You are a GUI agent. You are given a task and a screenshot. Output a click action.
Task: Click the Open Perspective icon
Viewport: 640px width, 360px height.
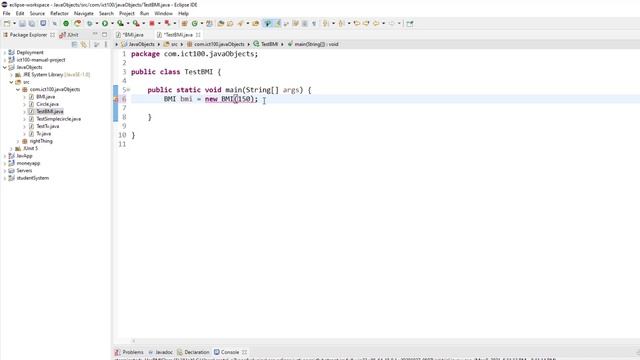click(409, 24)
